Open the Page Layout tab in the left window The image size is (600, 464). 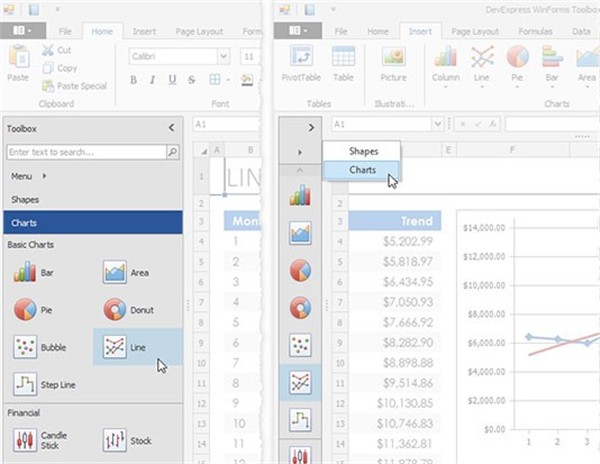tap(199, 31)
